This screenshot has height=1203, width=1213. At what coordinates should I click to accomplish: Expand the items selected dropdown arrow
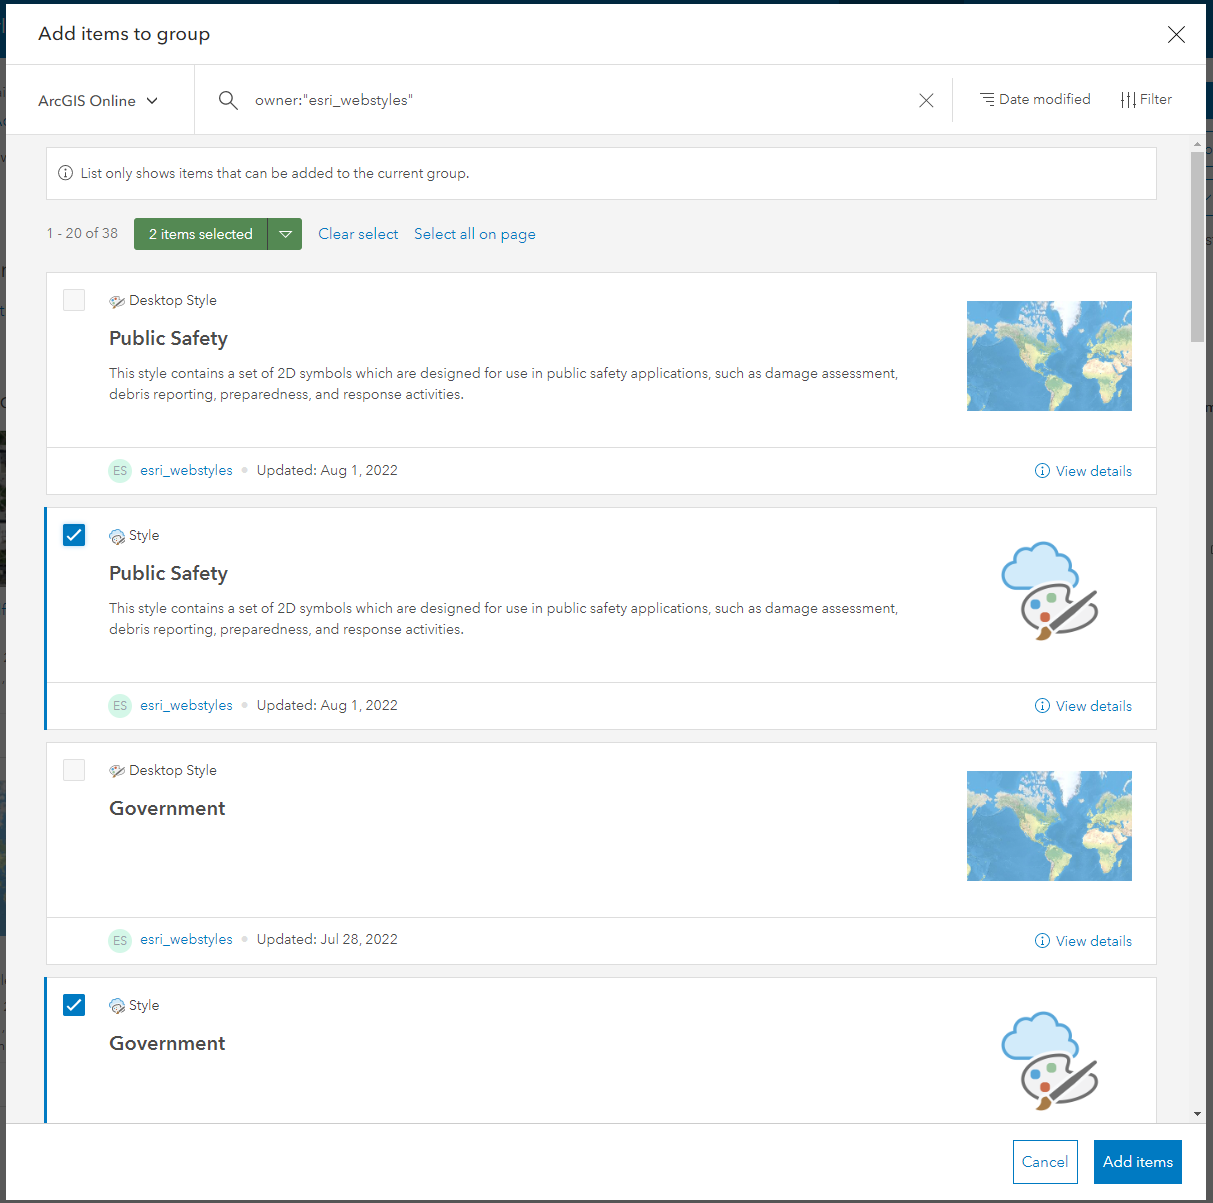[285, 234]
